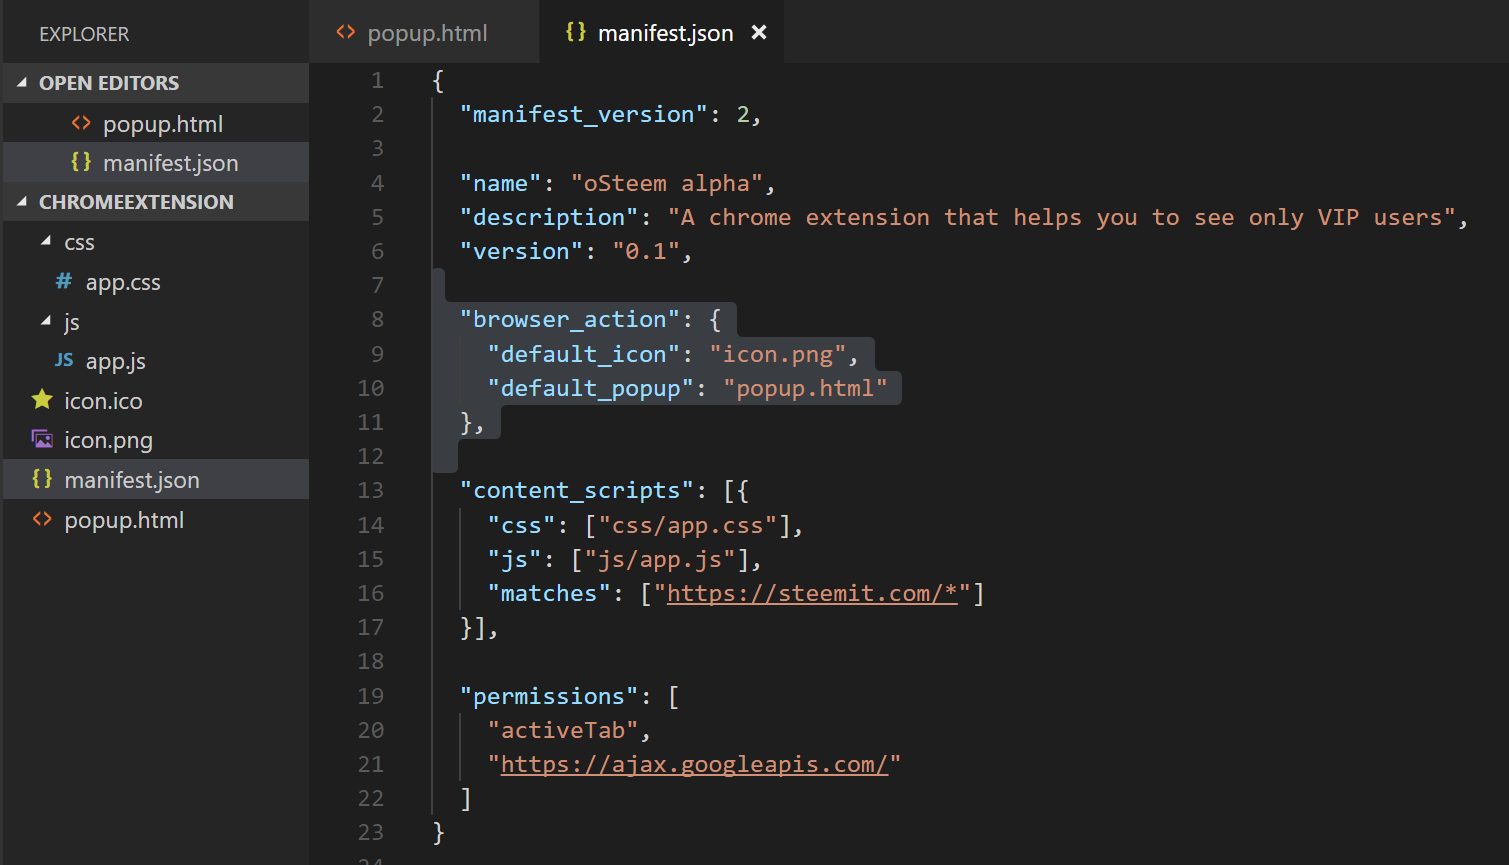Click the "description" key text
This screenshot has width=1509, height=865.
(549, 218)
